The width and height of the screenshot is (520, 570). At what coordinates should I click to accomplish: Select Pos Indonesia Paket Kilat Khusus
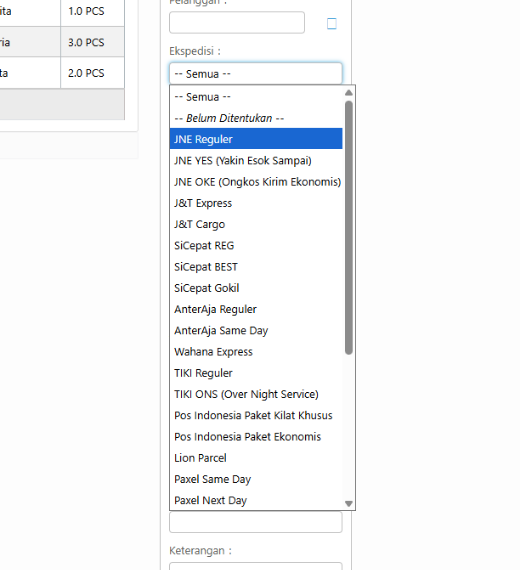click(x=256, y=416)
